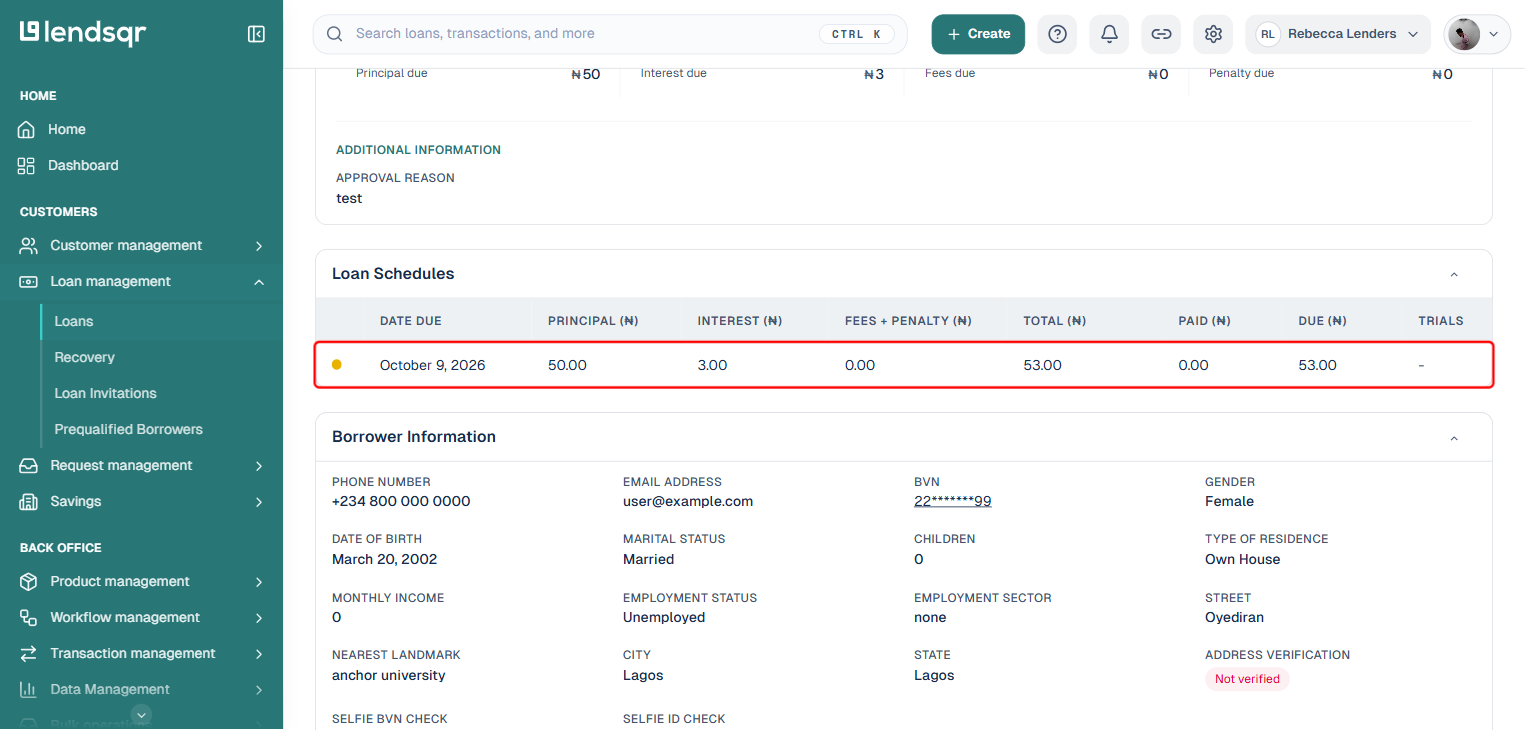The width and height of the screenshot is (1535, 730).
Task: Click the email user@example.com
Action: [x=688, y=501]
